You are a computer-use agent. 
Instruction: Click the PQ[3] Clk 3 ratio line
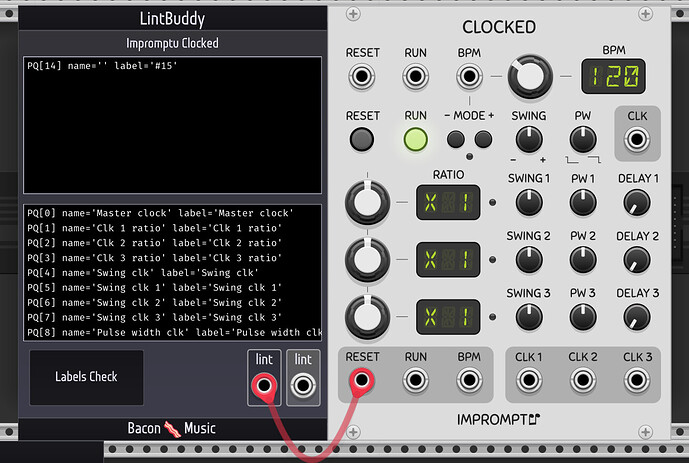155,258
